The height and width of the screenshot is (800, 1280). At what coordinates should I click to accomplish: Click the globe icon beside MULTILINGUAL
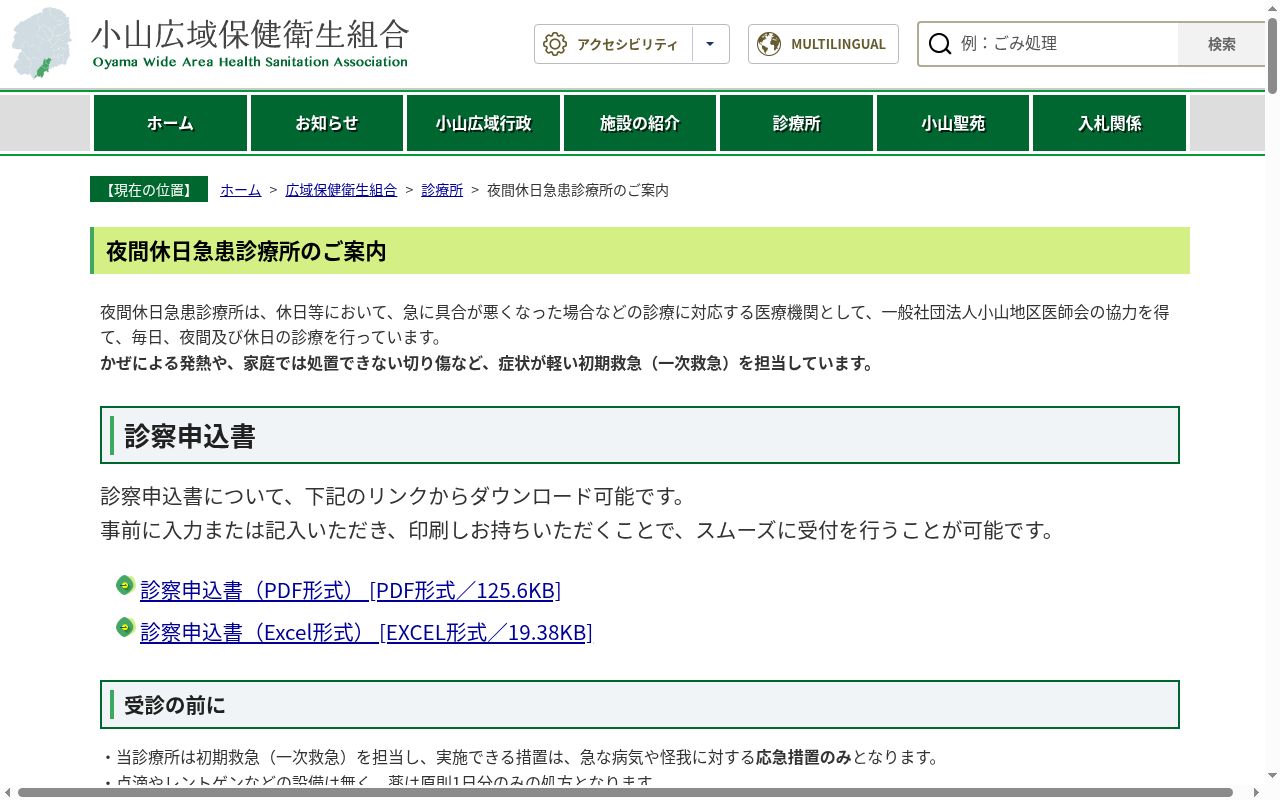coord(769,44)
